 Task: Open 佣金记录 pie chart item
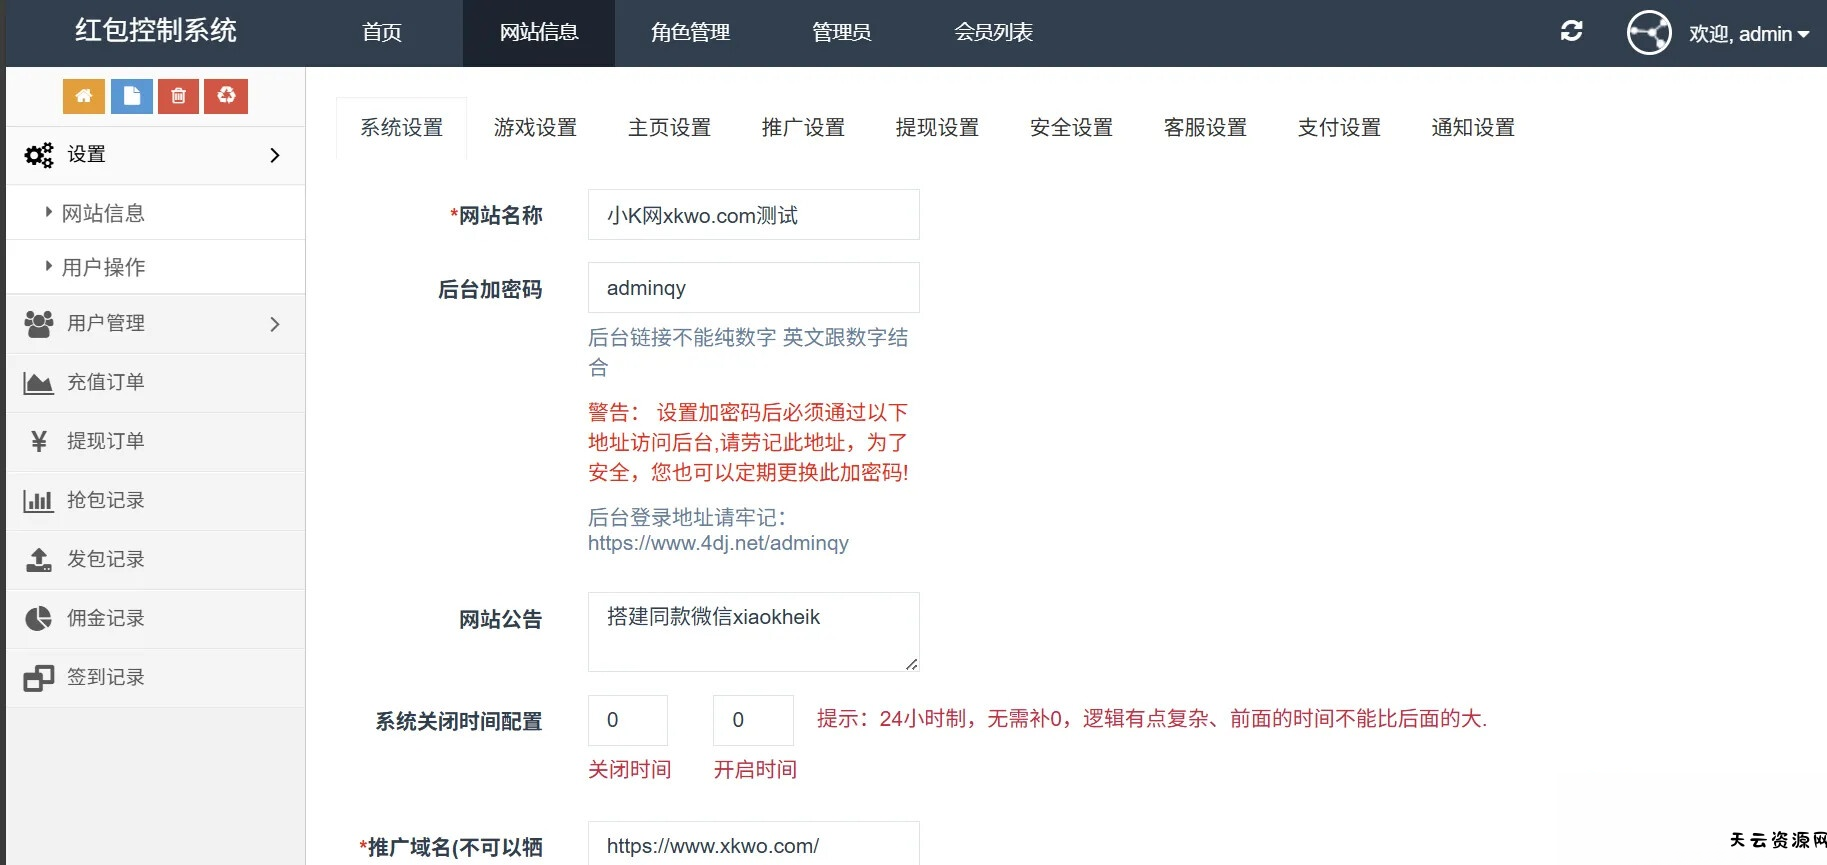coord(105,618)
